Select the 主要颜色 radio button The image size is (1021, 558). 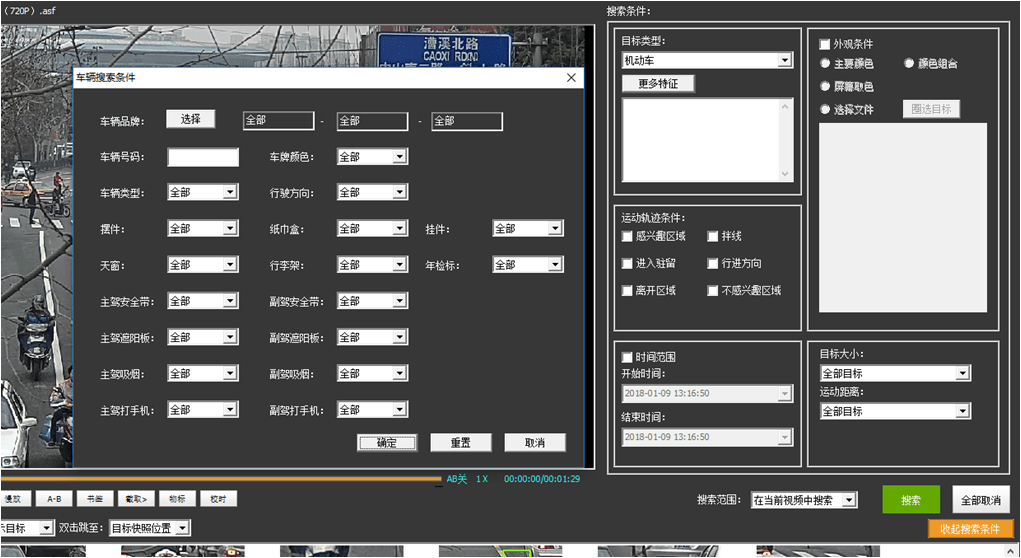(x=825, y=63)
